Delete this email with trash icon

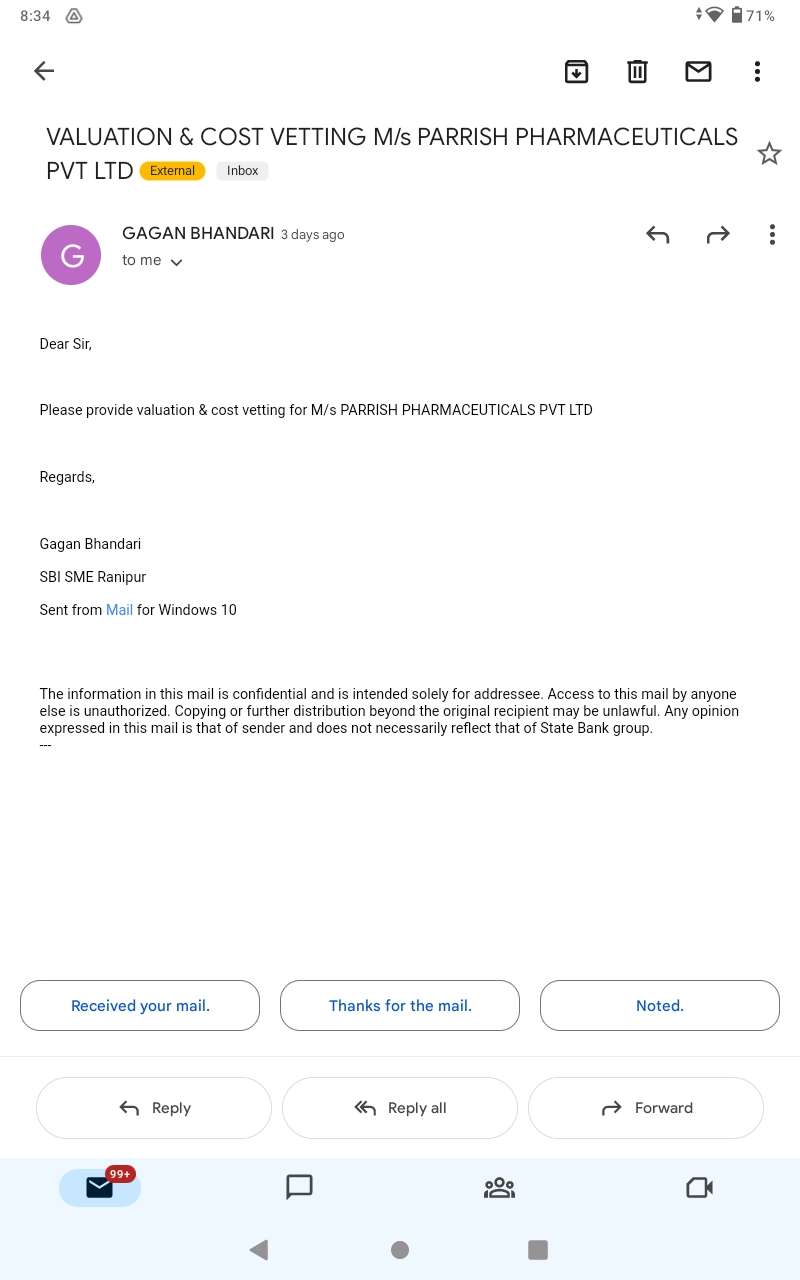click(x=637, y=71)
